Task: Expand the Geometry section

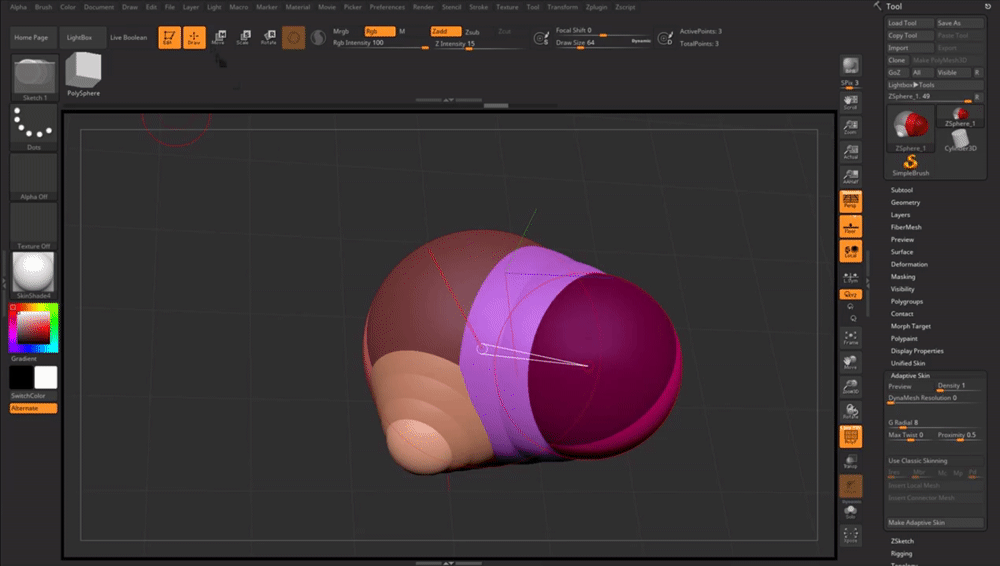Action: click(x=905, y=202)
